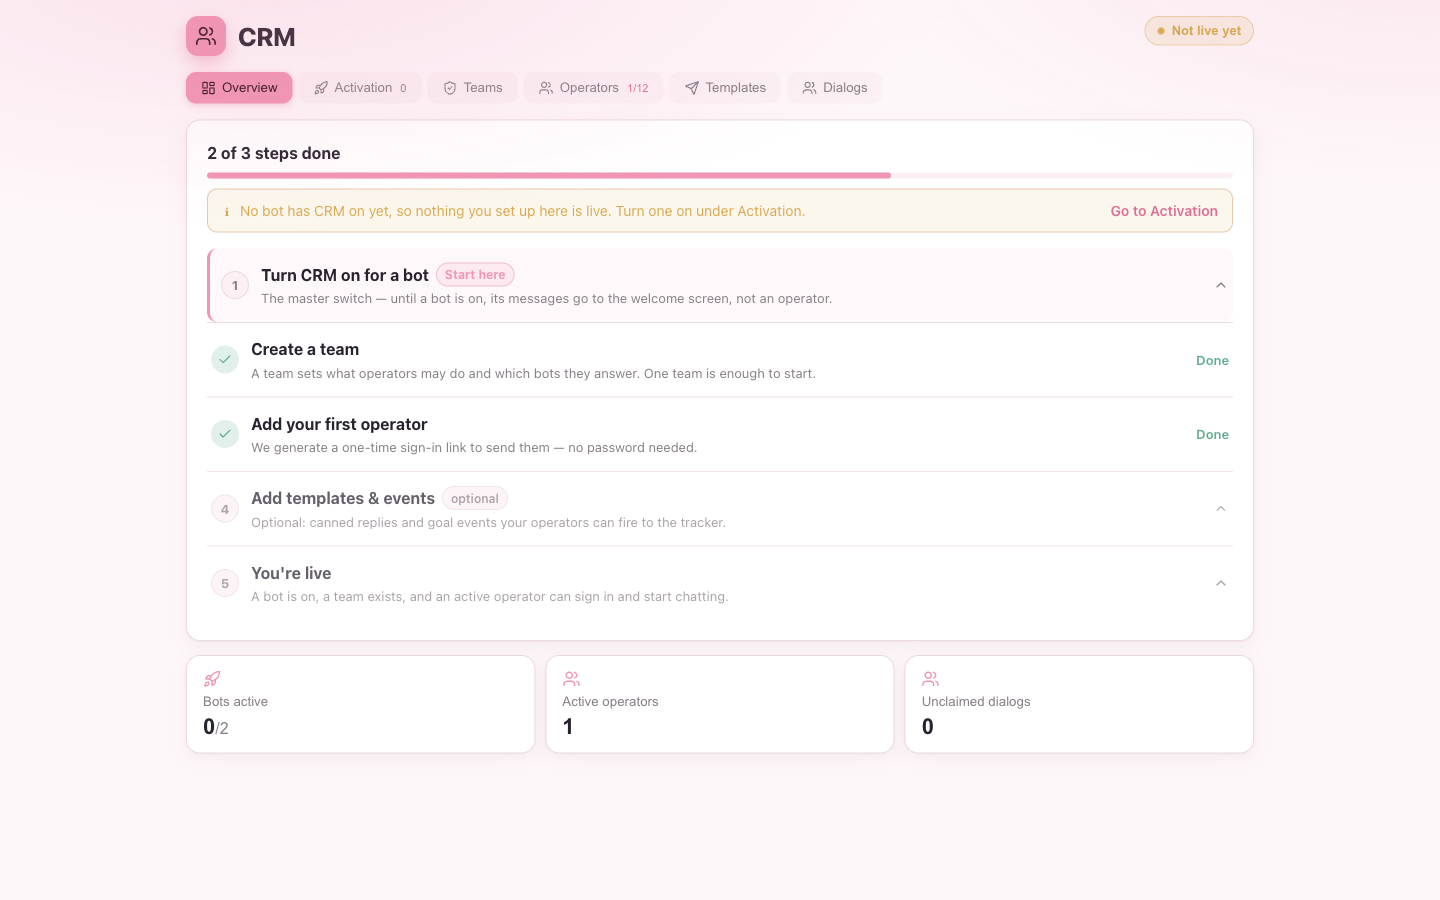Open the Unclaimed dialogs stat card
1440x900 pixels.
click(1079, 704)
